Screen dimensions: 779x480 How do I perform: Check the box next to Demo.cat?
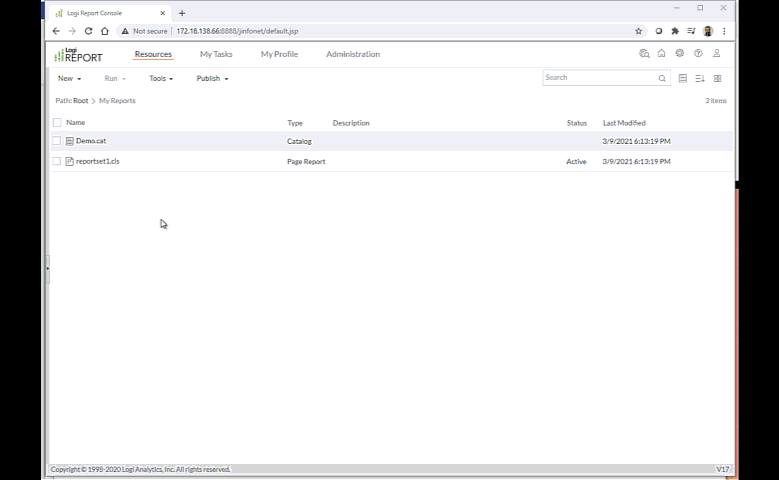[x=57, y=141]
